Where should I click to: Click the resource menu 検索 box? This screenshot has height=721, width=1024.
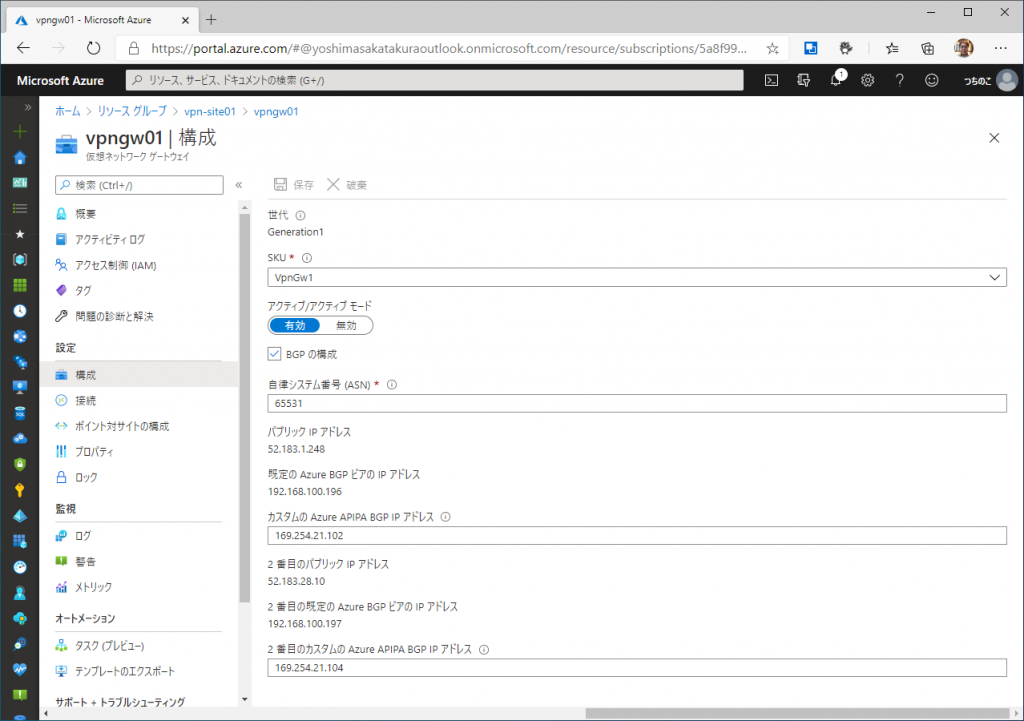click(x=139, y=185)
